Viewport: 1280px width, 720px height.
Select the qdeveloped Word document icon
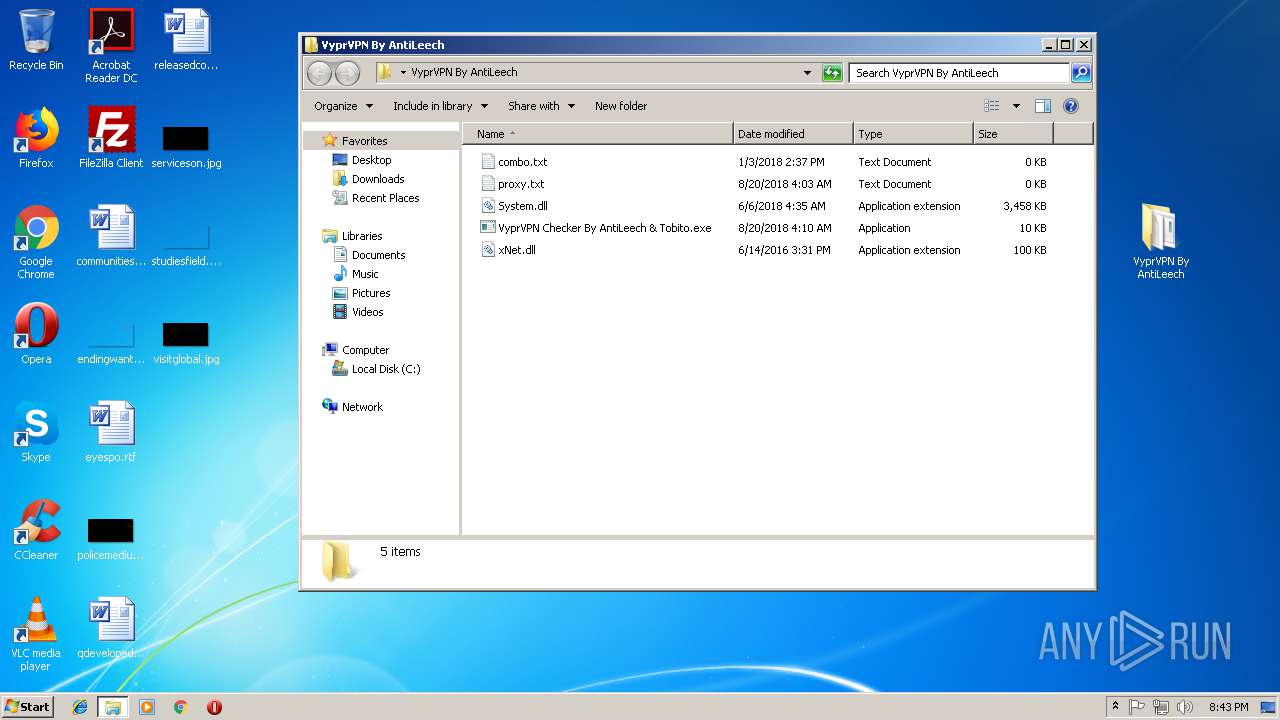[111, 628]
